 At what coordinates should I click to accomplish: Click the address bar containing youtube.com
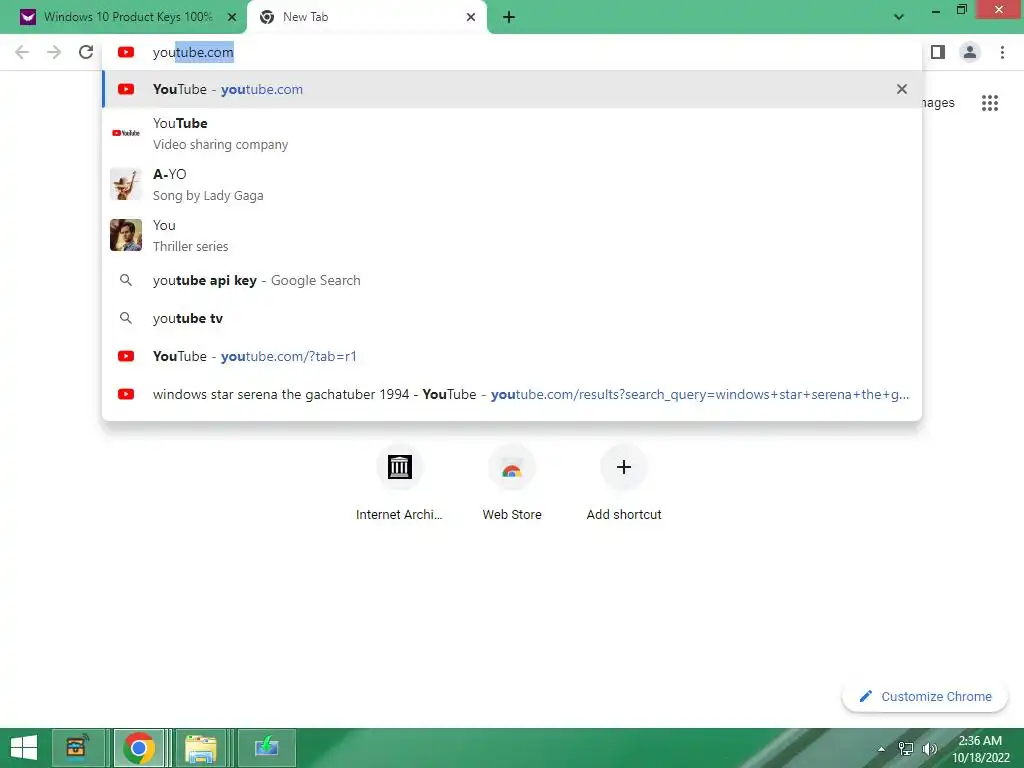pos(512,52)
